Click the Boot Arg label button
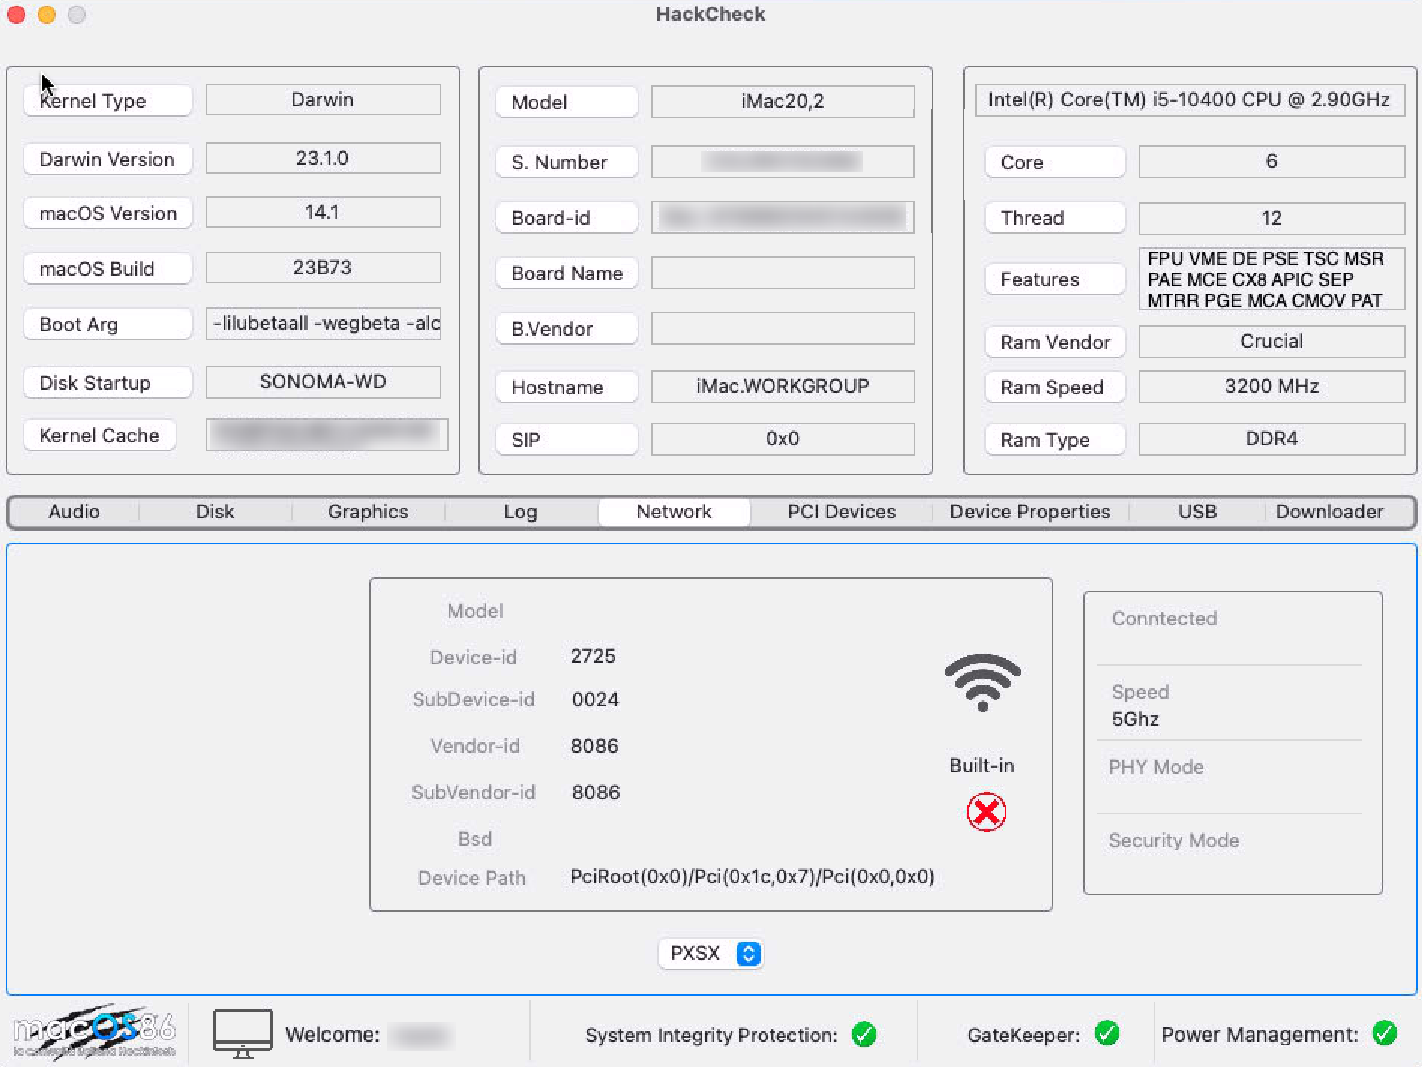The width and height of the screenshot is (1422, 1067). pyautogui.click(x=108, y=324)
